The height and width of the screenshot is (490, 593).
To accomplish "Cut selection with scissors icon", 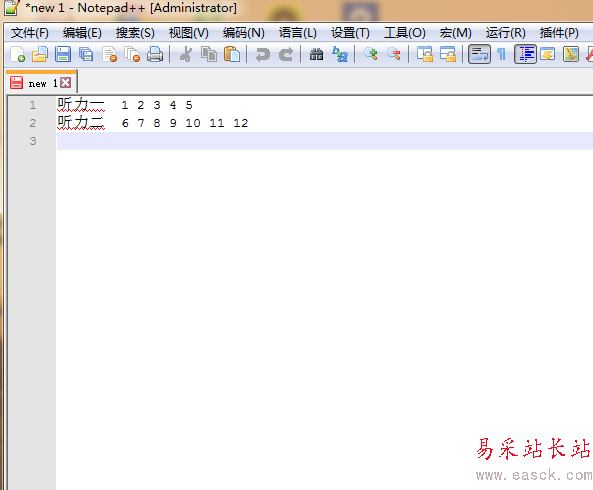I will [x=186, y=54].
